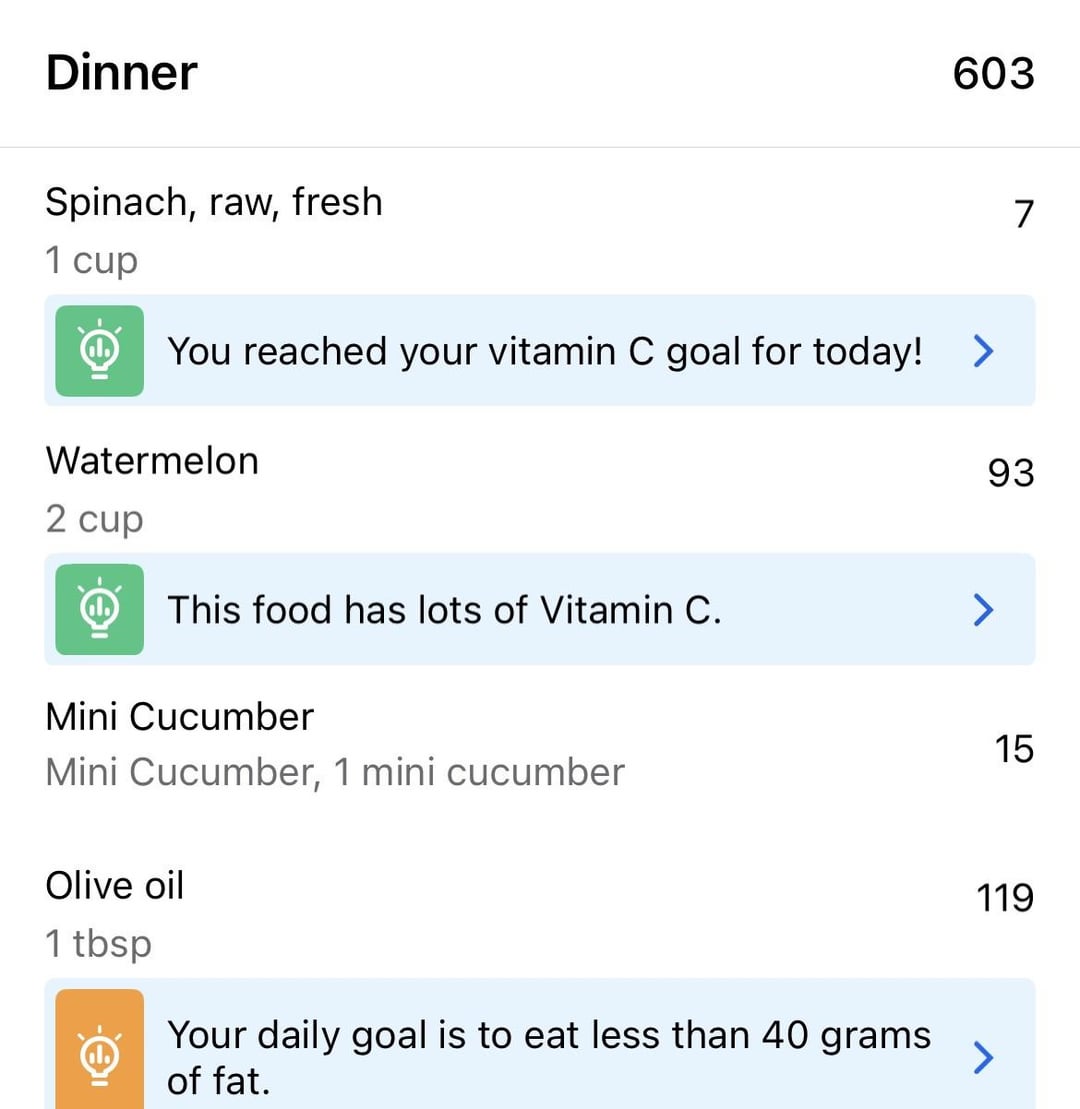Expand the 40 grams fat goal tip
Screen dimensions: 1080x1109
(x=983, y=1056)
